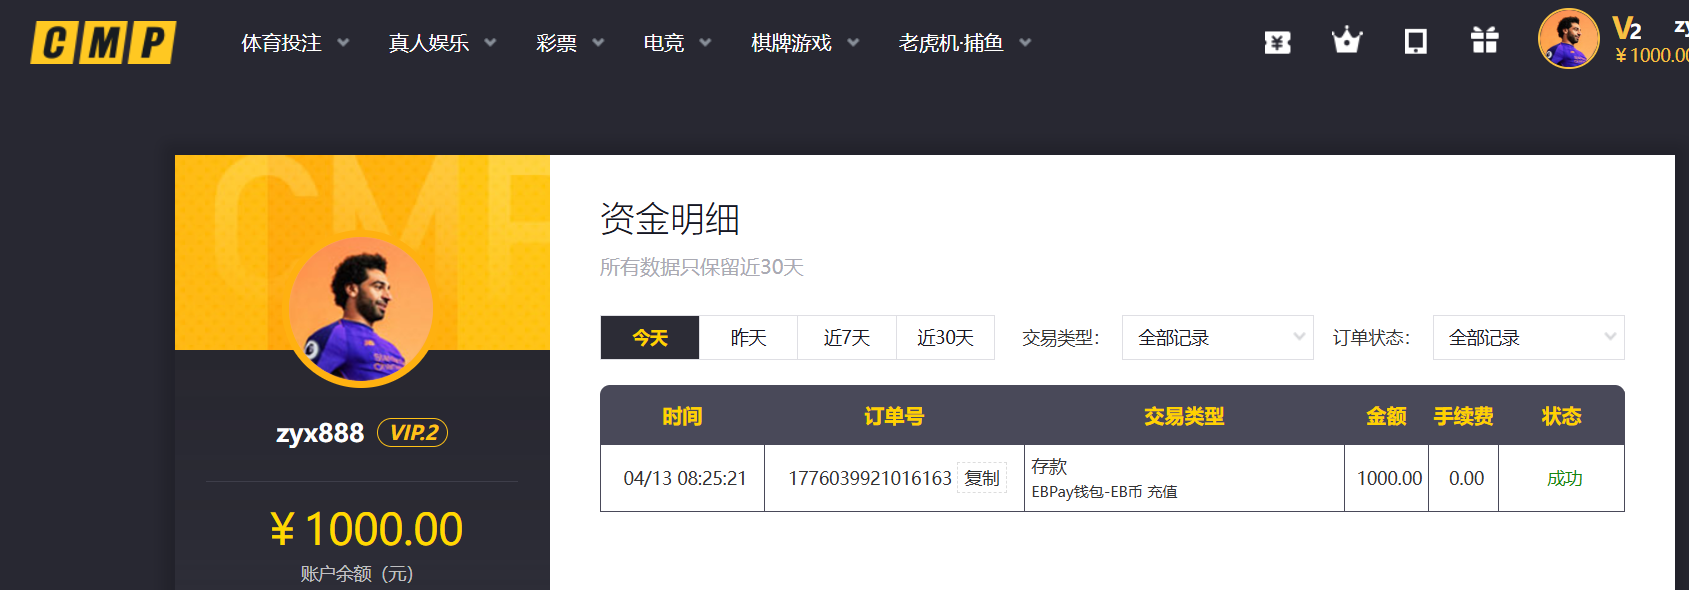Click the gift box promotions icon
Image resolution: width=1689 pixels, height=590 pixels.
[1484, 41]
